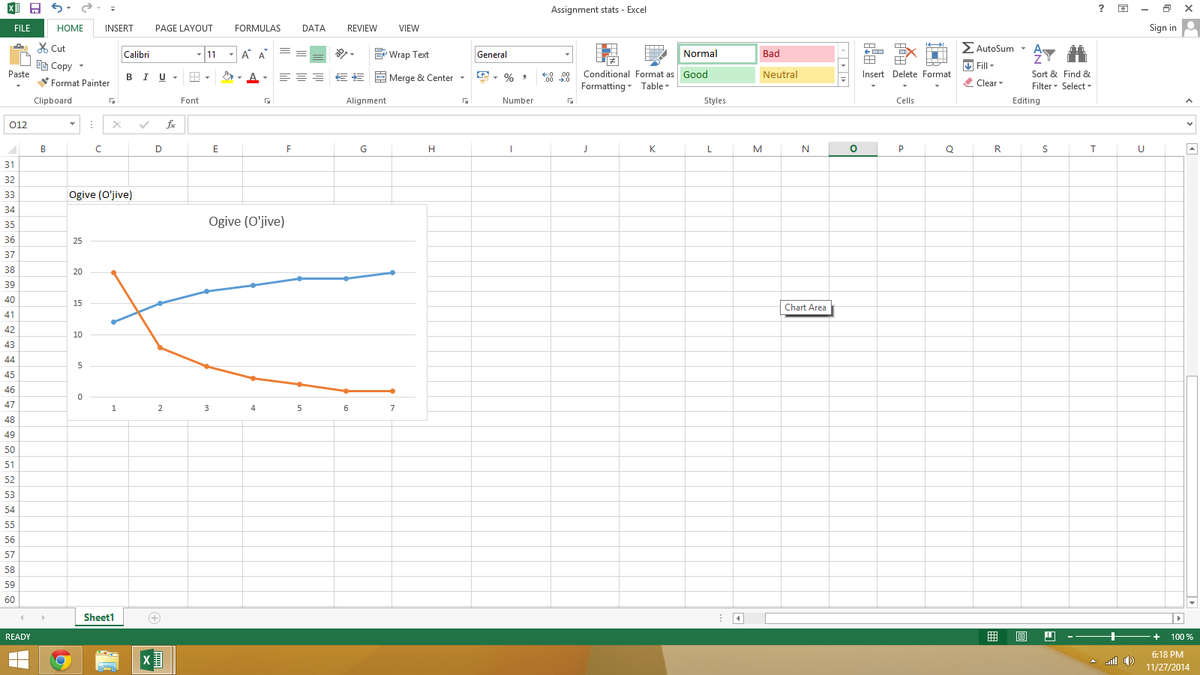Switch to Page Layout view in status bar
The width and height of the screenshot is (1200, 675).
click(x=1020, y=636)
